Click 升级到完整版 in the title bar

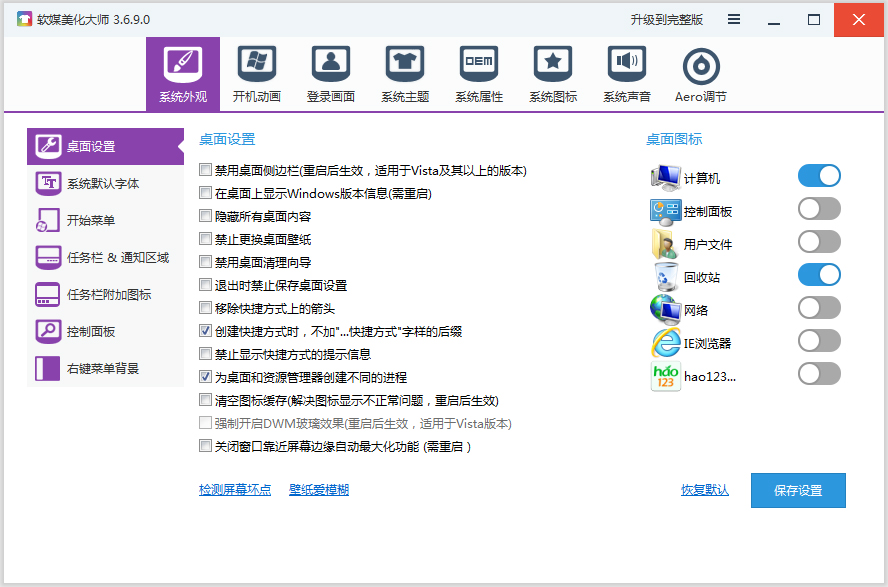[x=667, y=20]
